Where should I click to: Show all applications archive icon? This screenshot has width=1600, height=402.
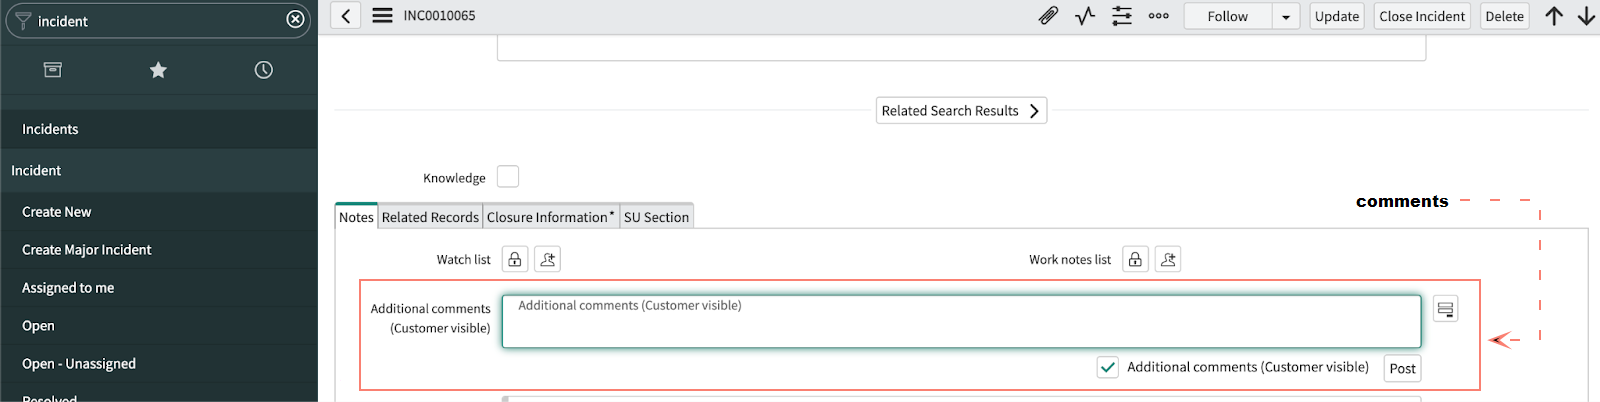(x=53, y=70)
